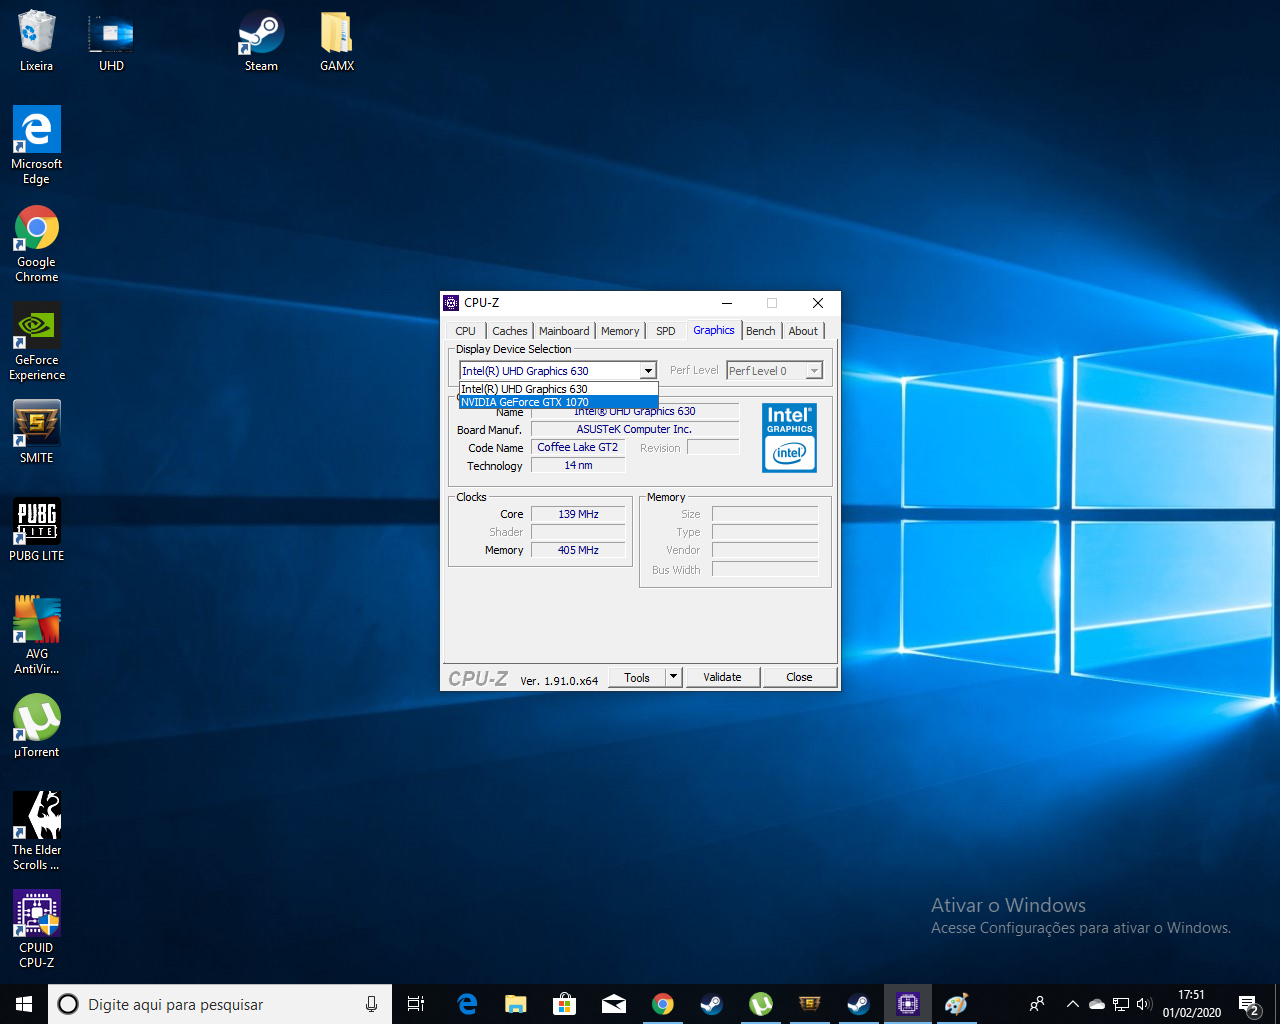Open Paint from the taskbar
Screen dimensions: 1280x1024
coord(956,1004)
